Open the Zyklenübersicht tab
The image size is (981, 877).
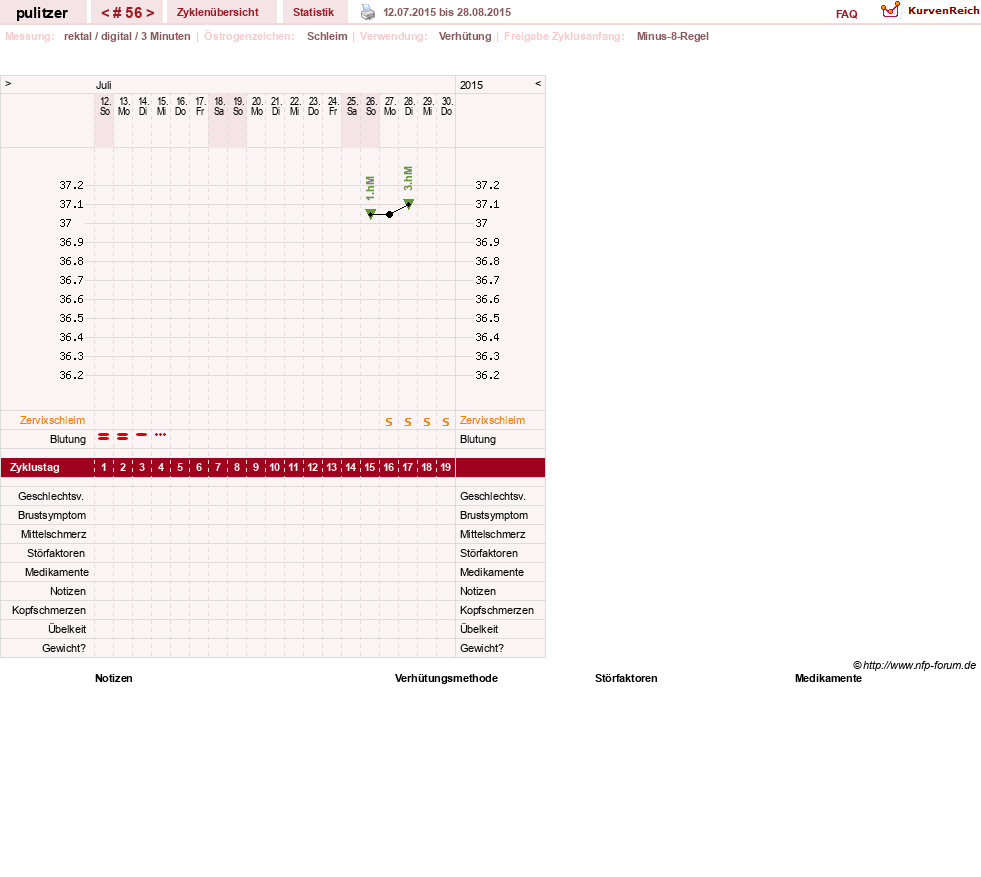(218, 12)
